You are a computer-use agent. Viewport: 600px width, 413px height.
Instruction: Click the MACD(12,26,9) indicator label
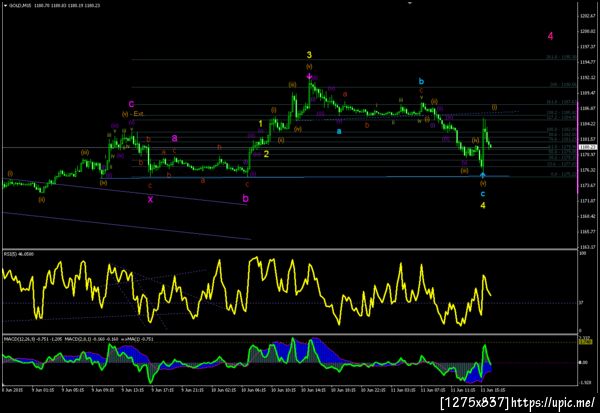pos(33,339)
